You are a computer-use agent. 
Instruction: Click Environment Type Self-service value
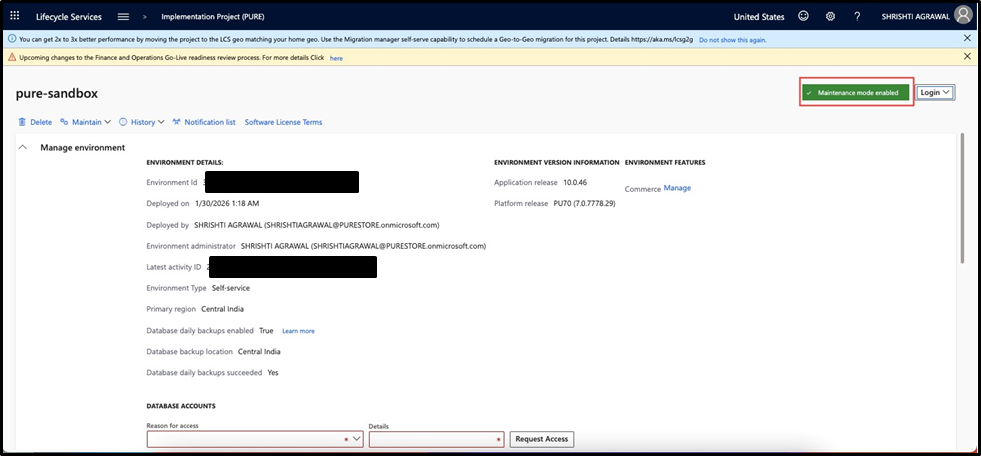(x=231, y=288)
